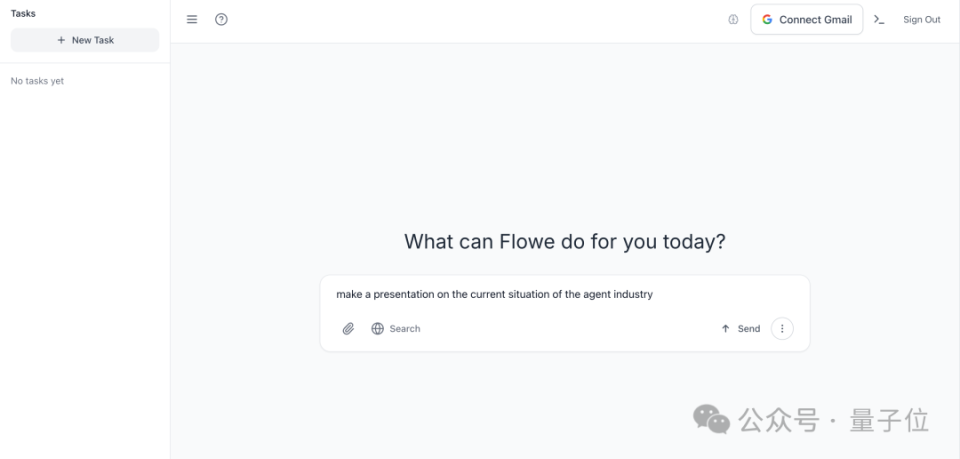Click the paperclip attach file icon
This screenshot has width=960, height=459.
[x=348, y=329]
